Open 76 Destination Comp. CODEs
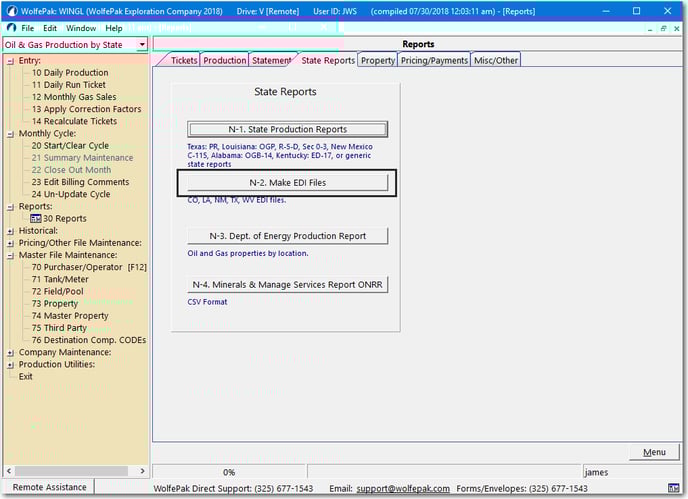The image size is (688, 499). pos(89,341)
